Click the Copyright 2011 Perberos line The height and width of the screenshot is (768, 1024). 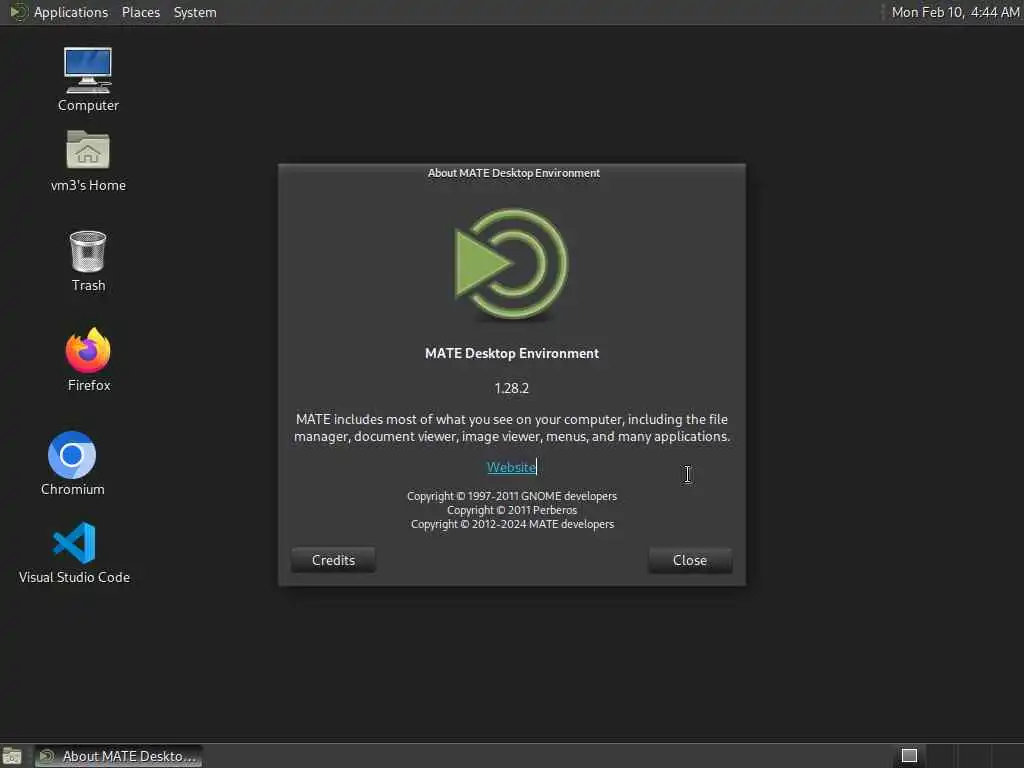511,510
